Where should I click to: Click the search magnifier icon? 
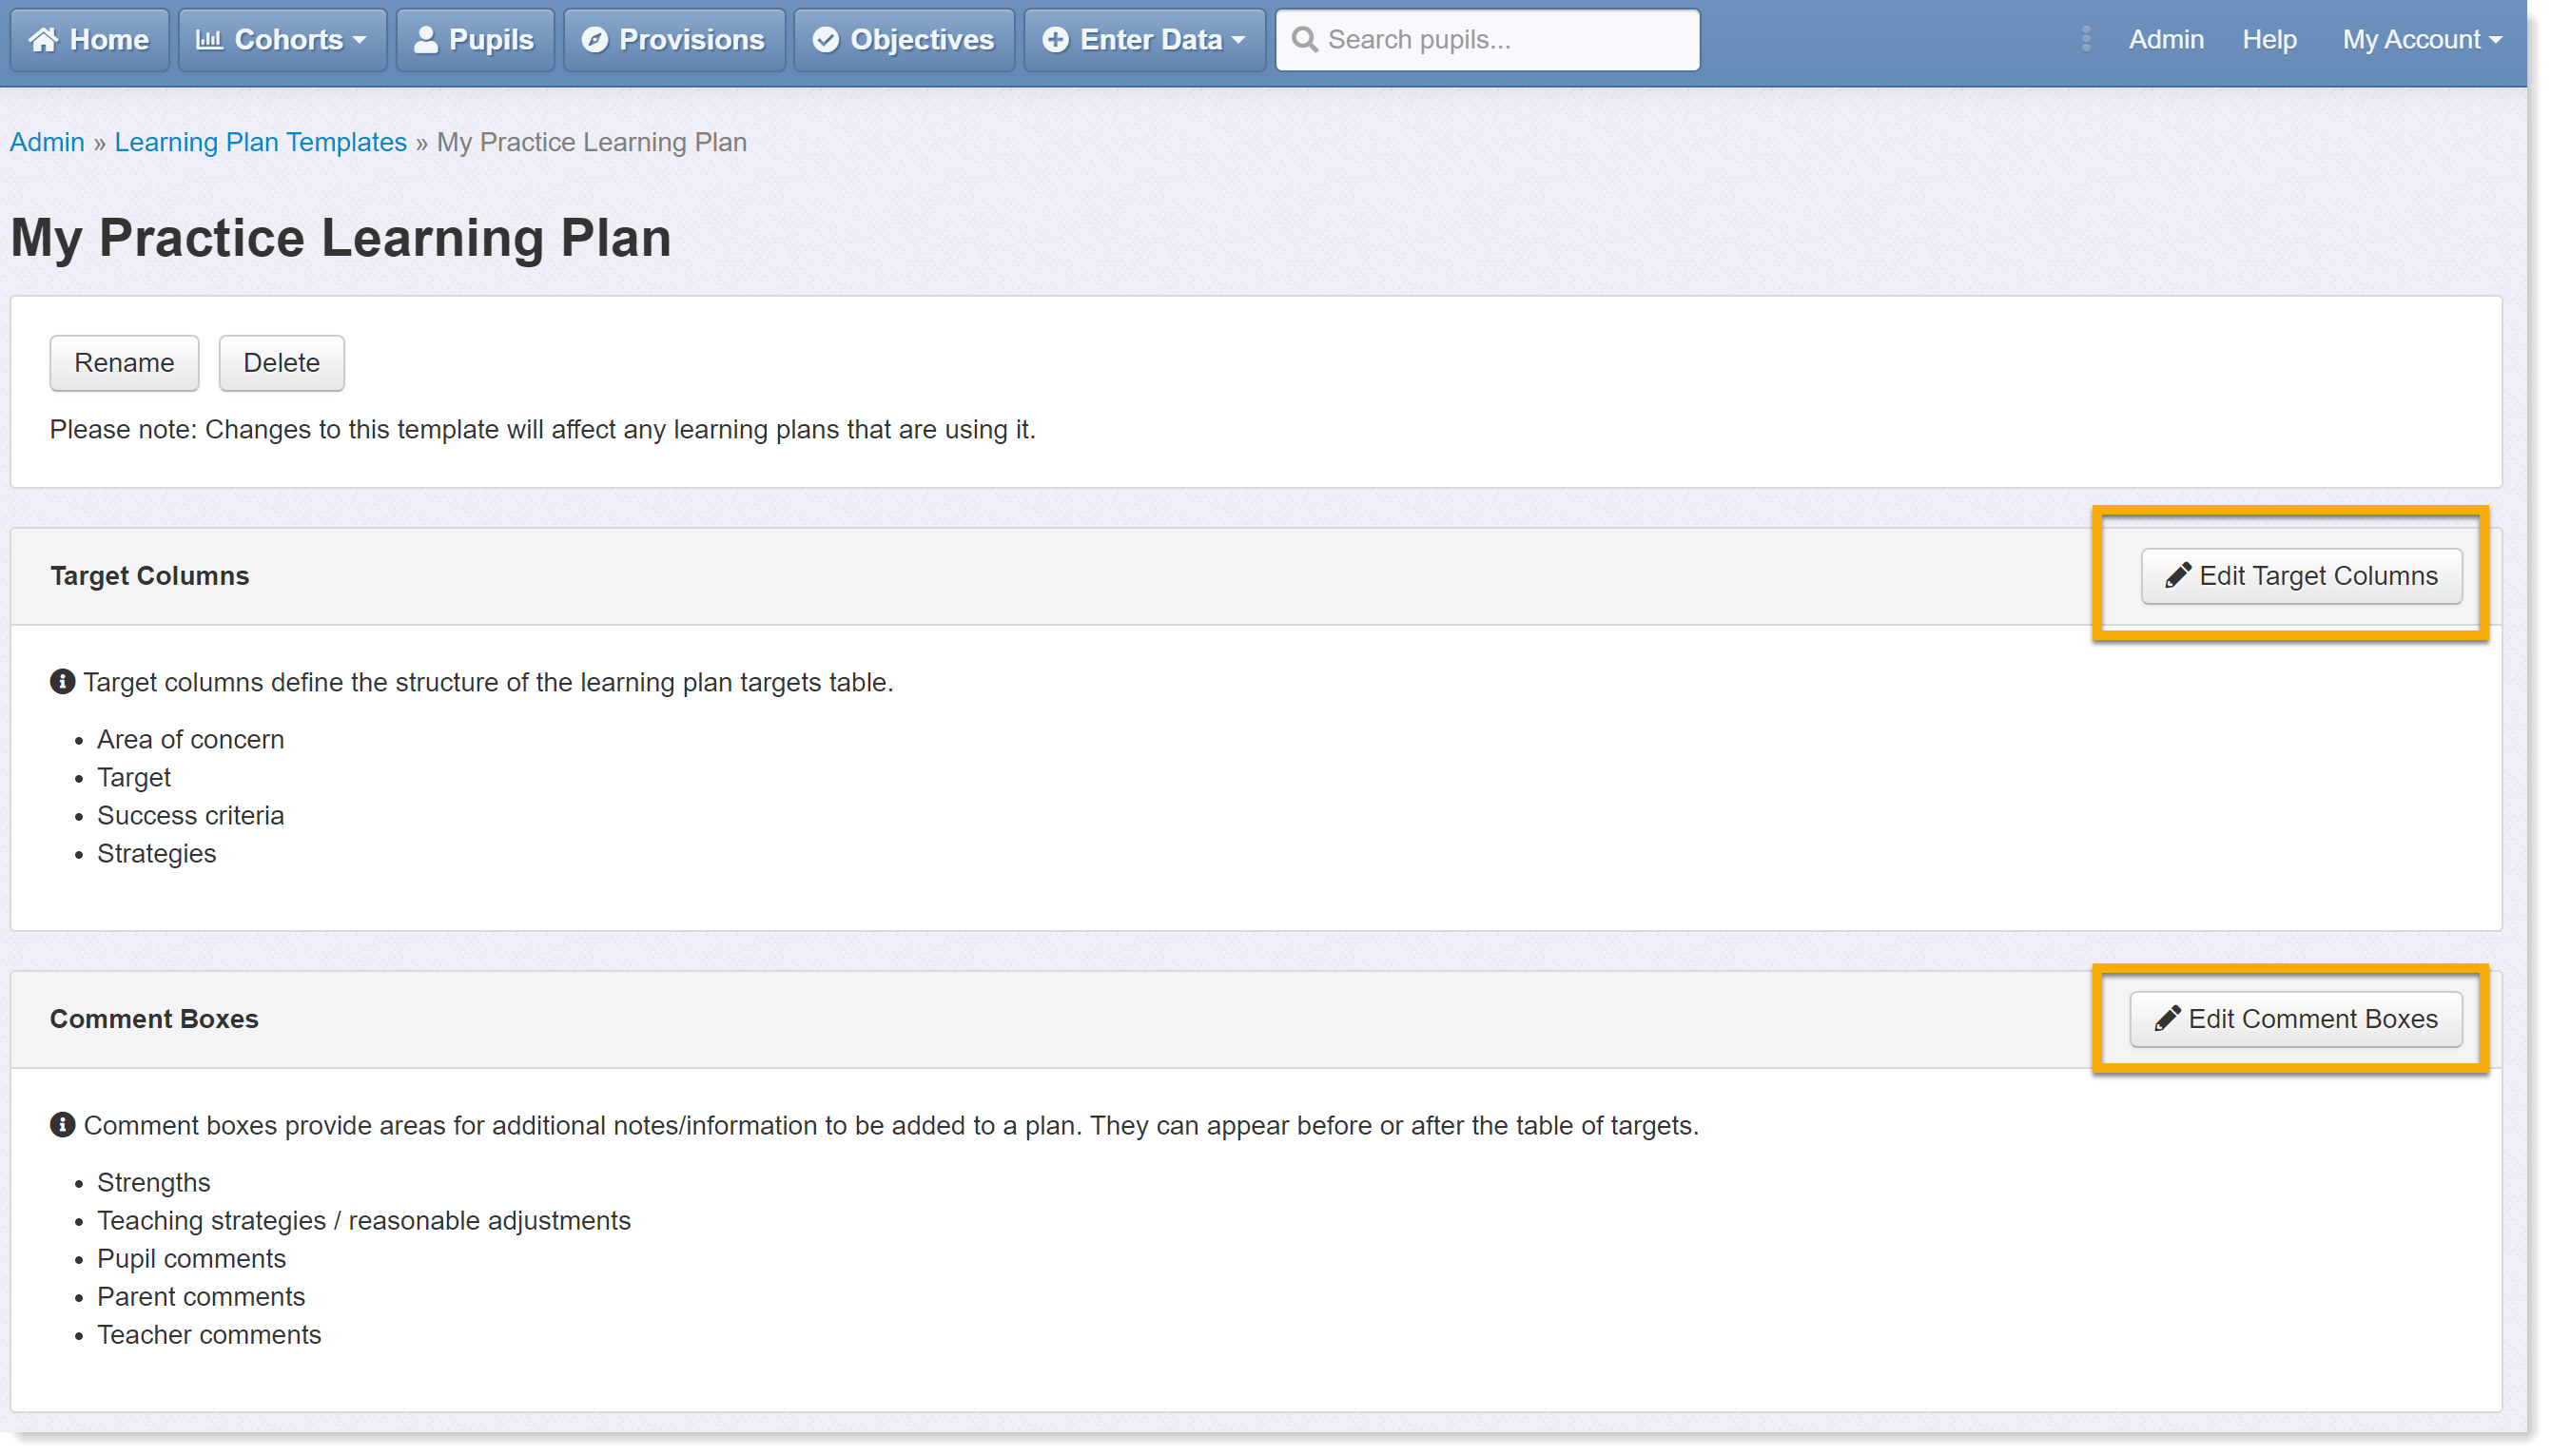[x=1304, y=40]
